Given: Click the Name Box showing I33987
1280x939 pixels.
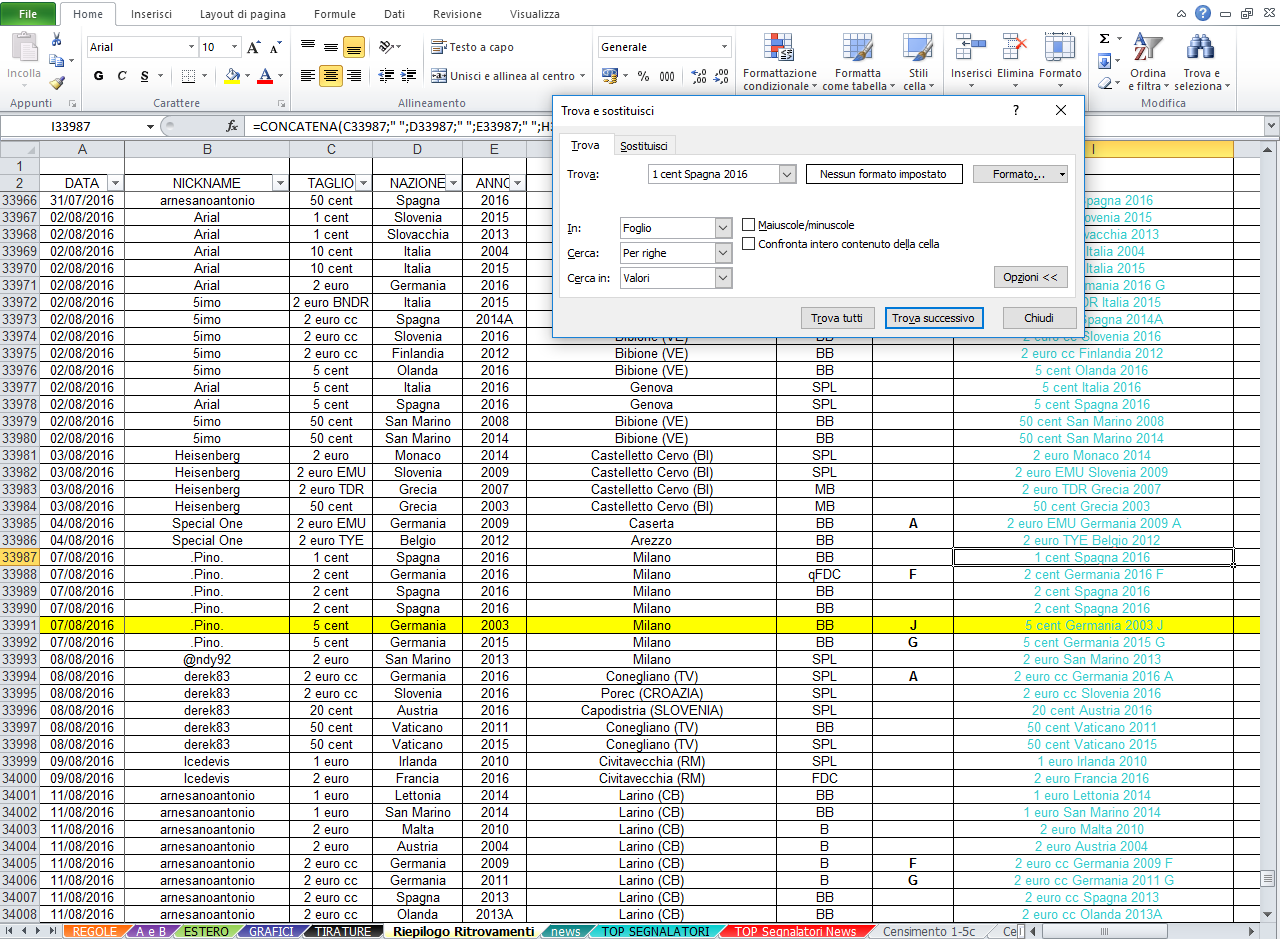Looking at the screenshot, I should [x=80, y=126].
